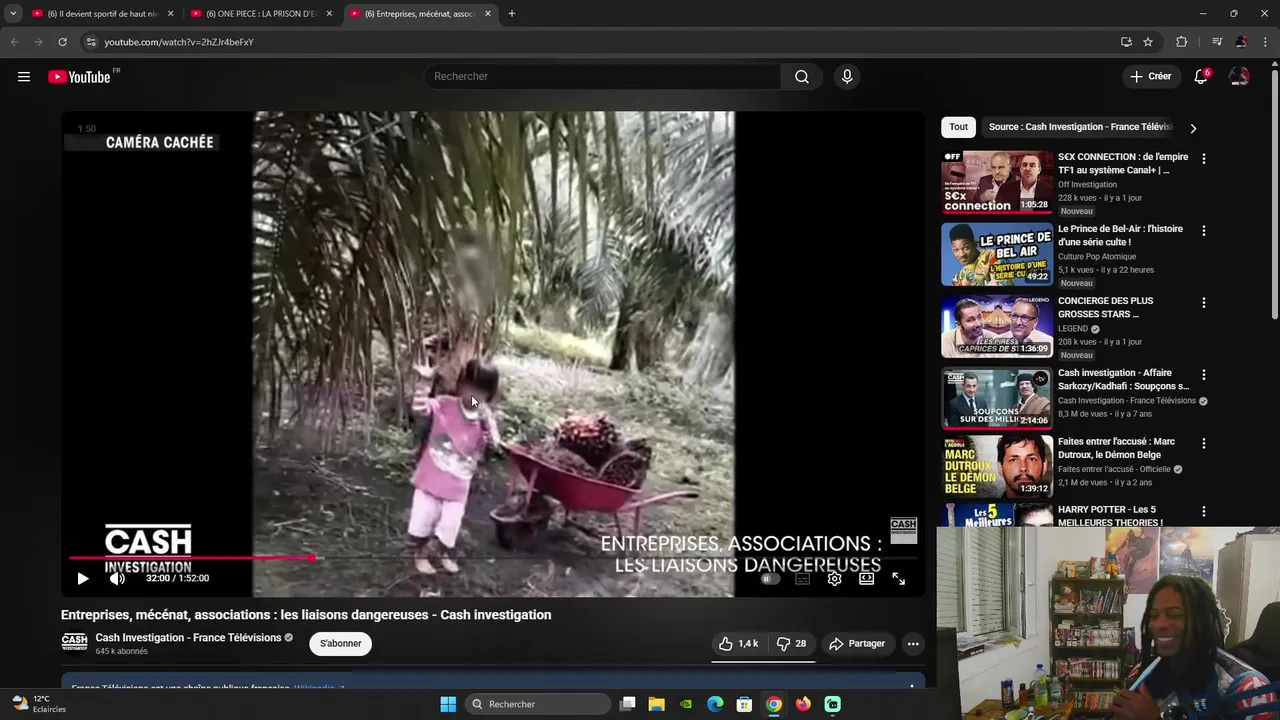This screenshot has height=720, width=1280.
Task: Open Windows Start menu
Action: click(x=448, y=704)
